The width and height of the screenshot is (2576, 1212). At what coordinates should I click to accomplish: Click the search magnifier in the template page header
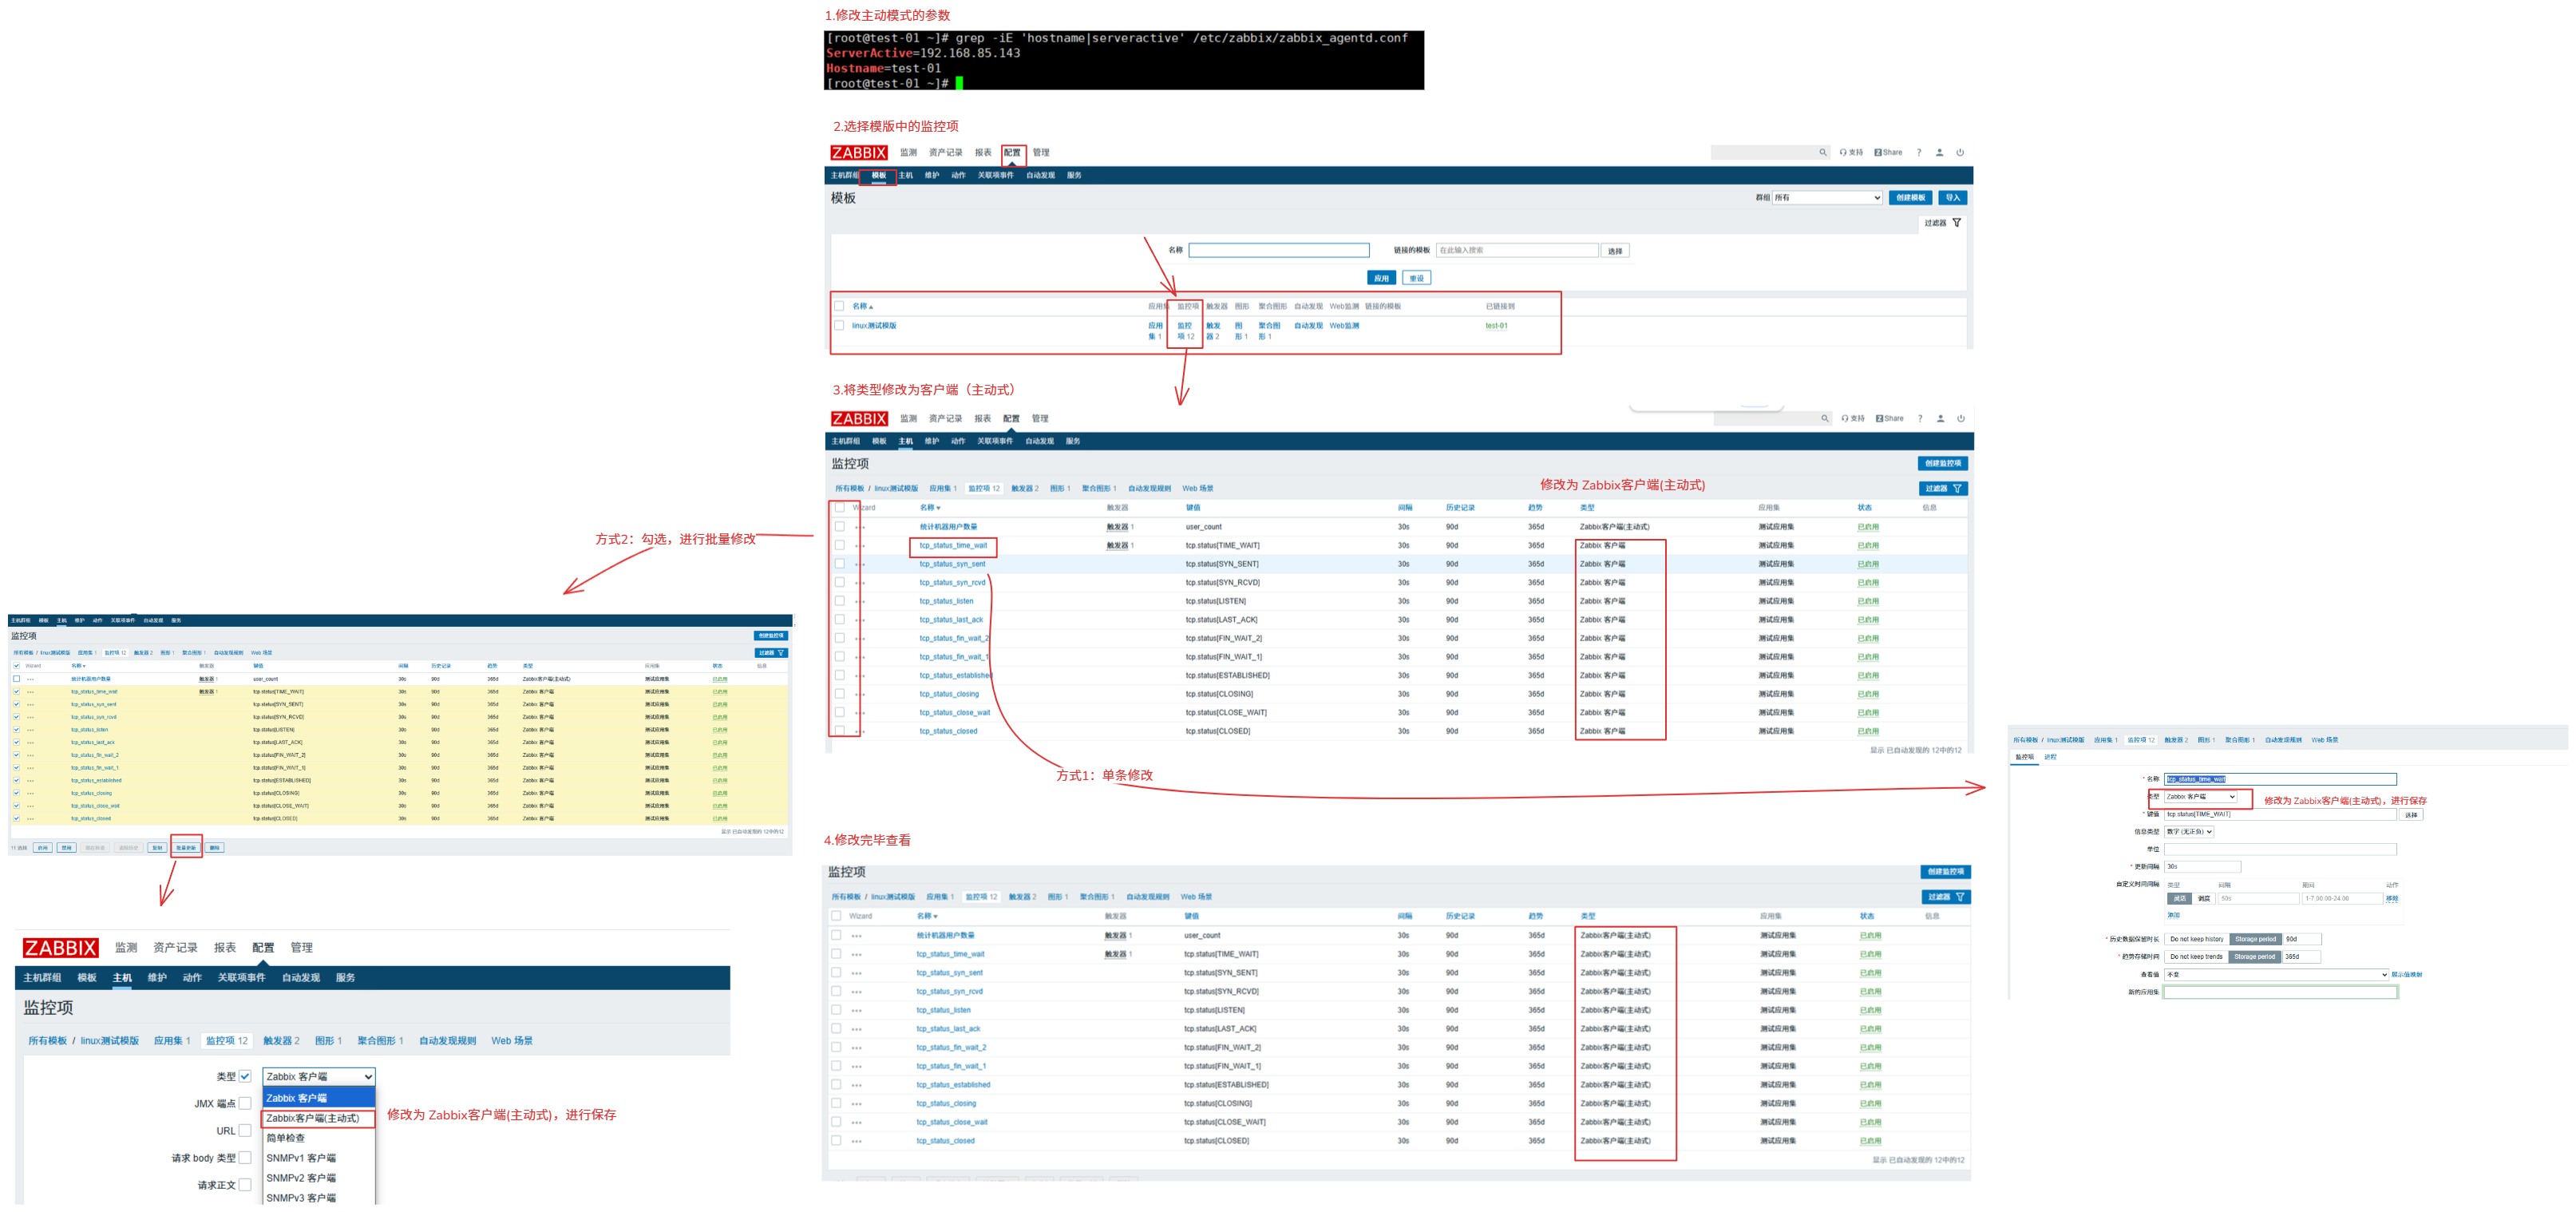point(1823,153)
